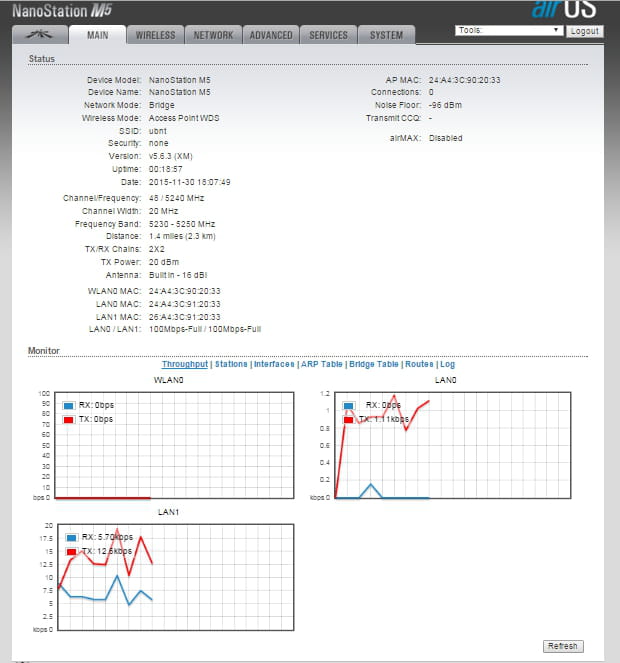The height and width of the screenshot is (663, 620).
Task: Click the WLAN0 throughput graph
Action: [174, 445]
